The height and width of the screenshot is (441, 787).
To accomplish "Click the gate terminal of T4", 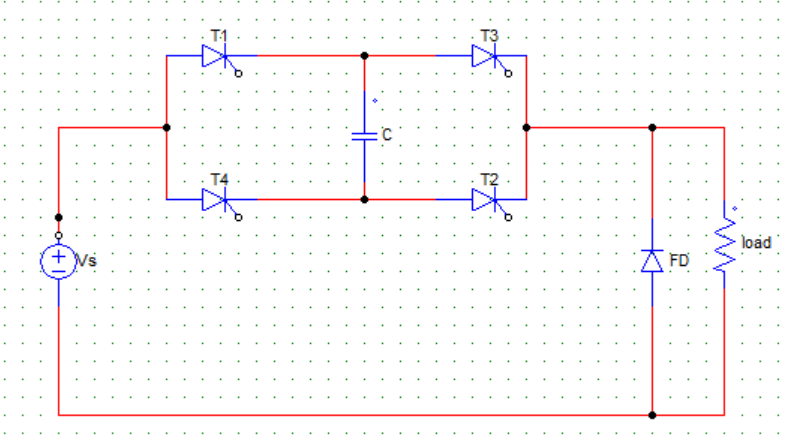I will pyautogui.click(x=239, y=217).
